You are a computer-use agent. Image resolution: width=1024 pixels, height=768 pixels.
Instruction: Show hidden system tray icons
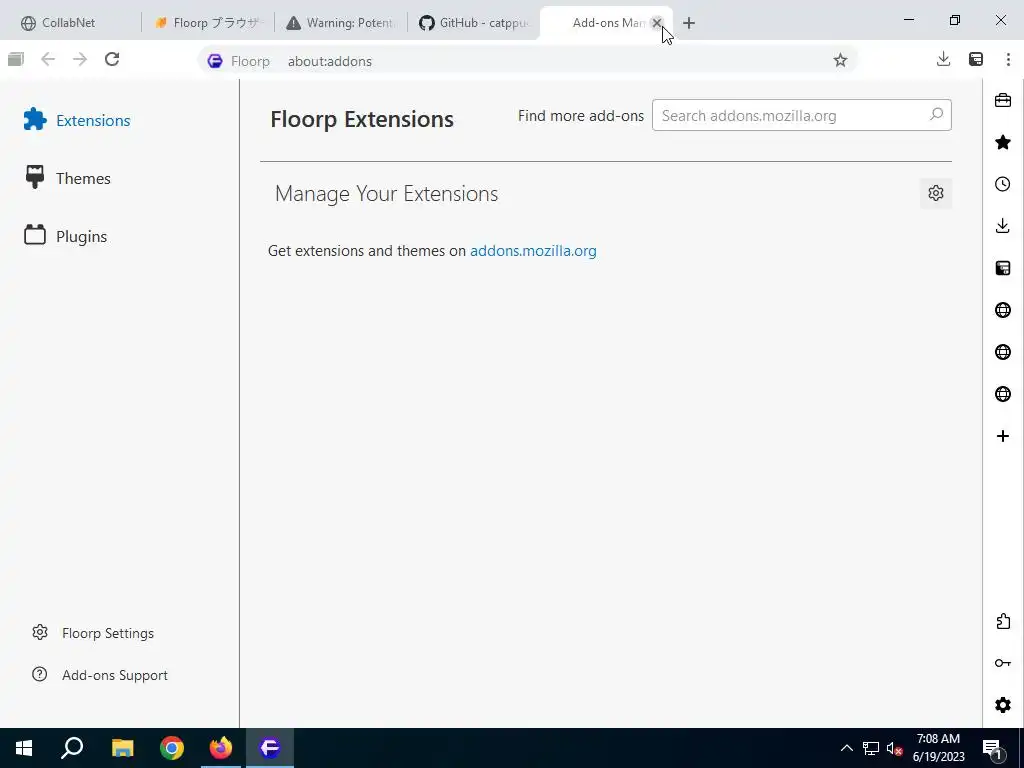pos(846,748)
